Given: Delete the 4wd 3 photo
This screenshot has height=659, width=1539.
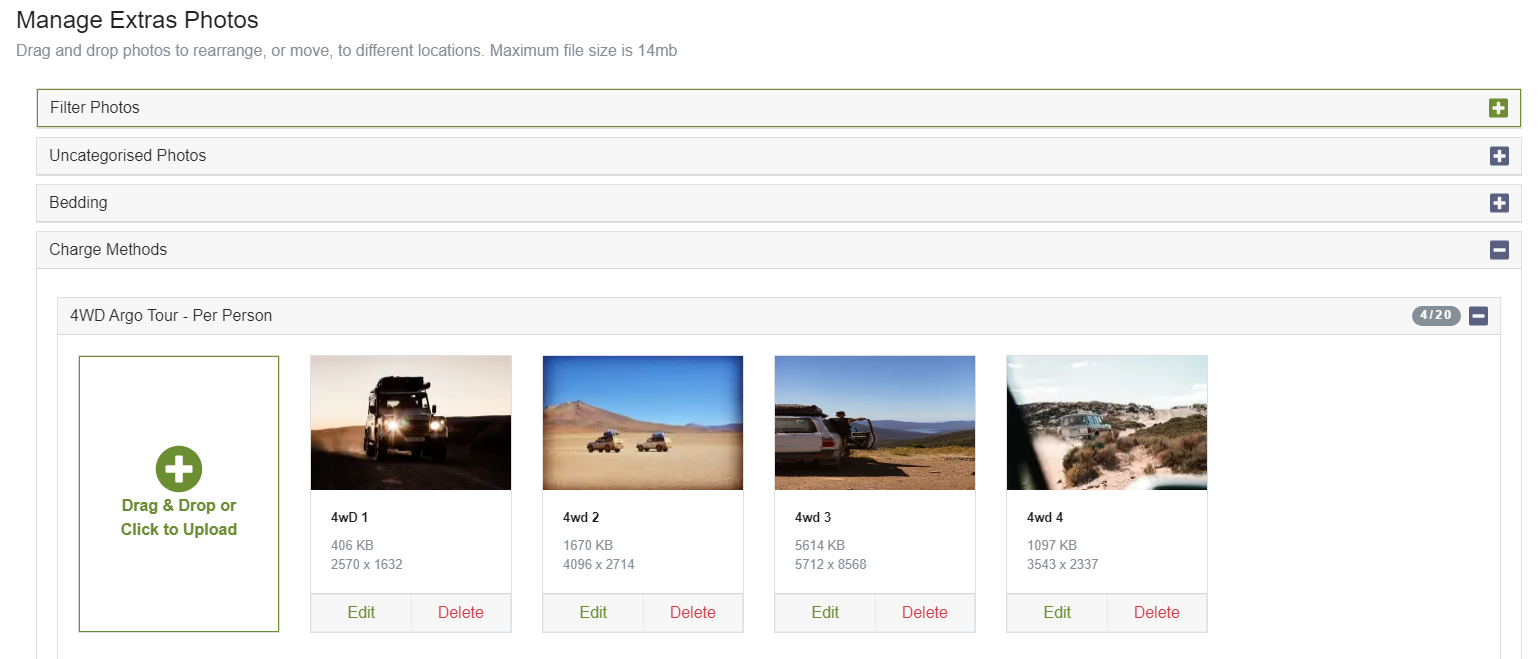Looking at the screenshot, I should 925,612.
